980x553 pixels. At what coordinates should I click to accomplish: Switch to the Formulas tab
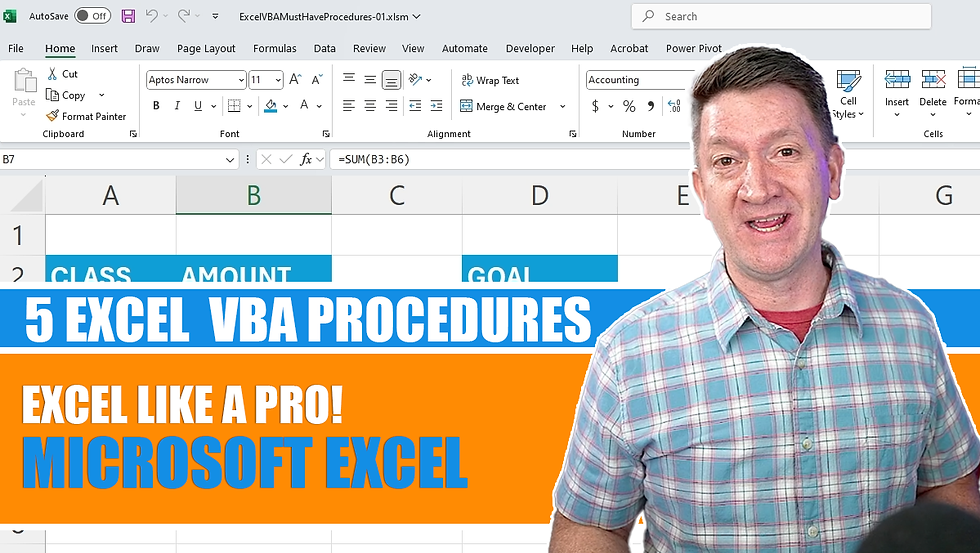274,48
